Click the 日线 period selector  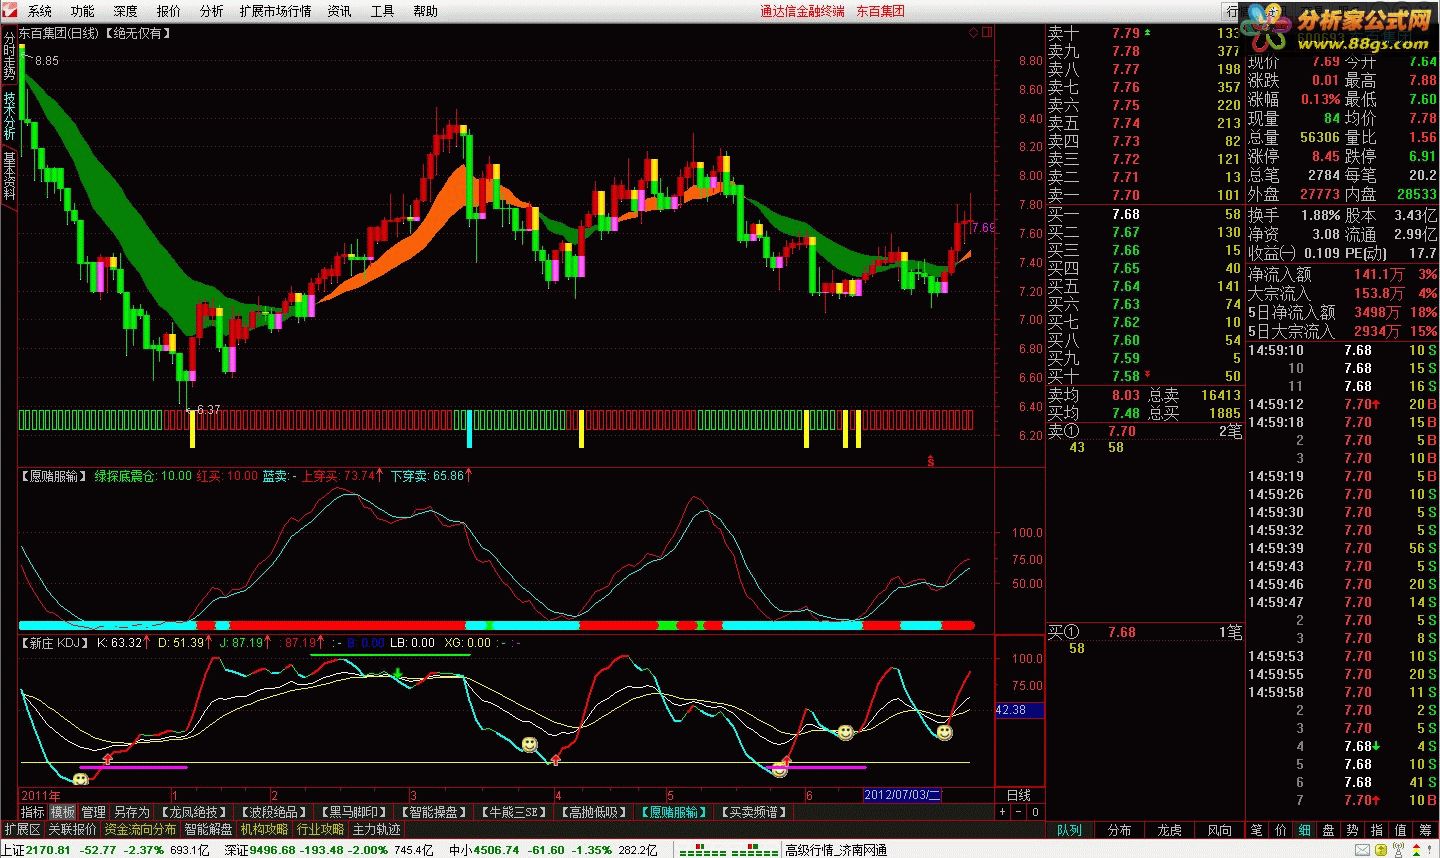click(x=1019, y=795)
